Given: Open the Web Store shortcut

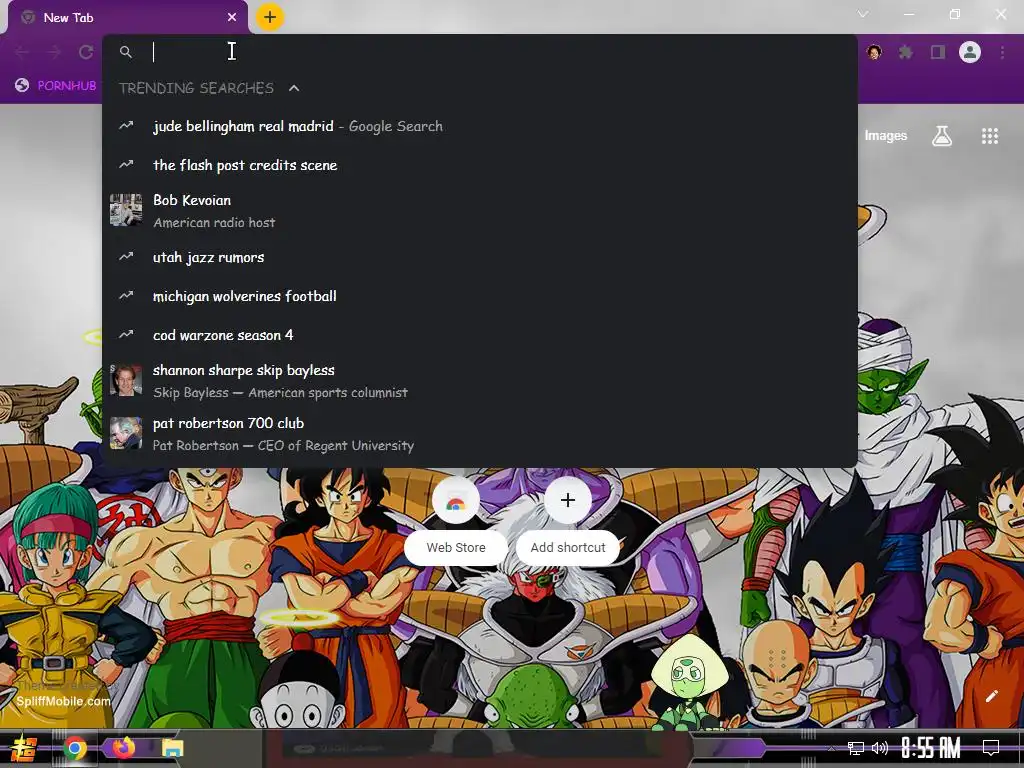Looking at the screenshot, I should [x=456, y=521].
